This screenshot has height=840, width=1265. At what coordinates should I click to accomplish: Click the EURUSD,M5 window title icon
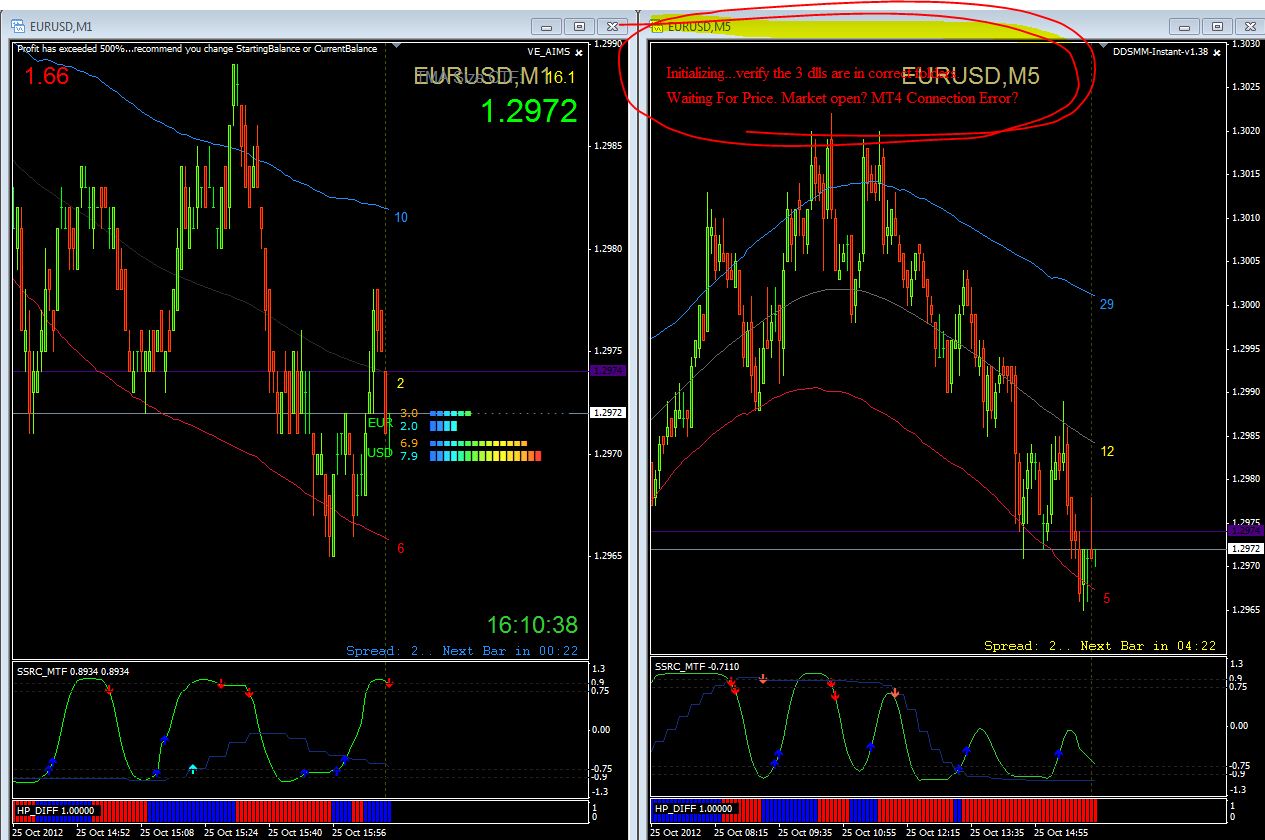(x=658, y=26)
